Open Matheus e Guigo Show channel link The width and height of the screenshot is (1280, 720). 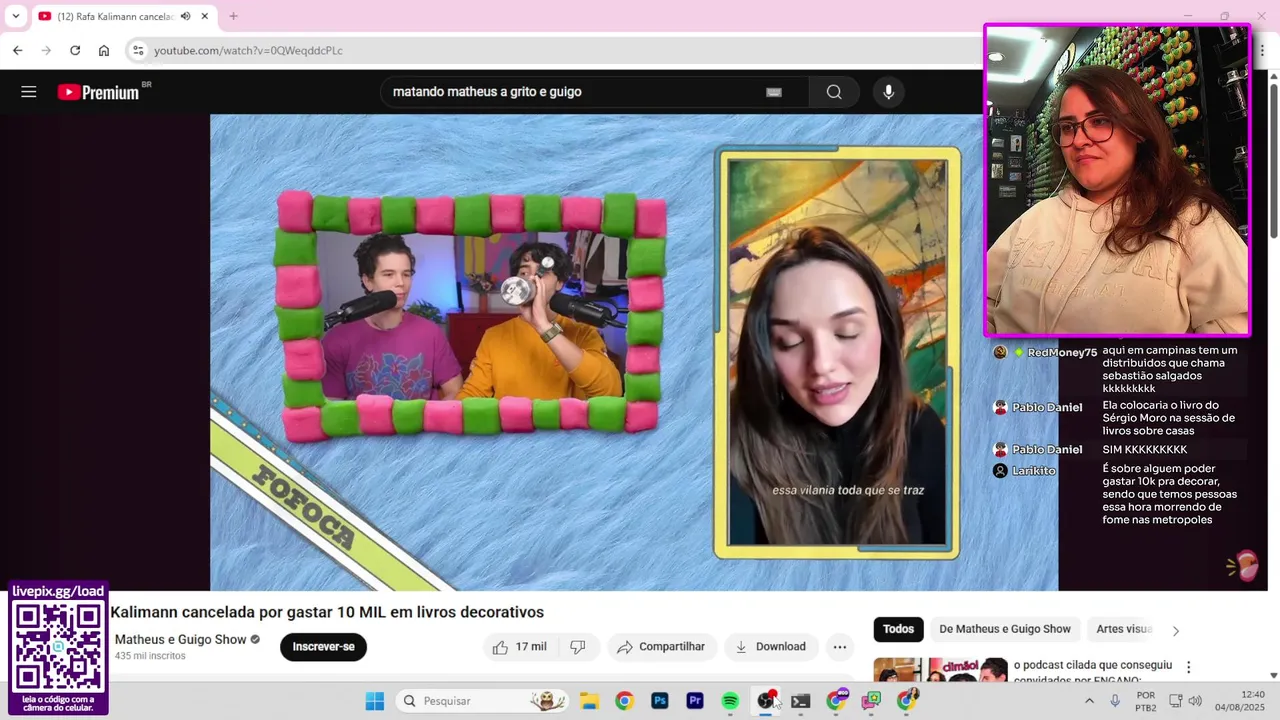pos(180,640)
